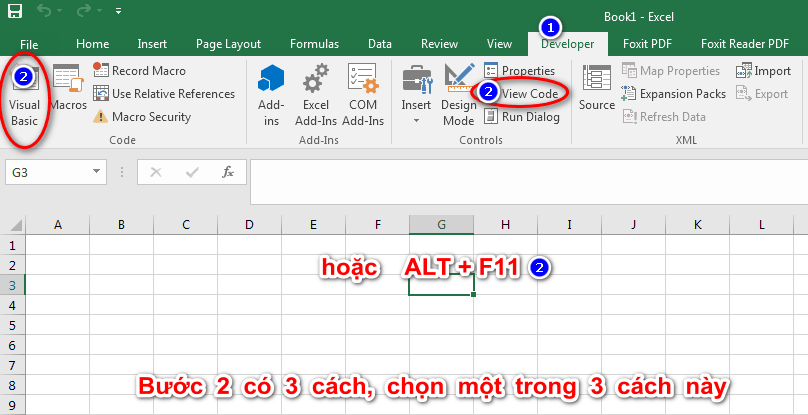Select row 5 header

pyautogui.click(x=13, y=325)
